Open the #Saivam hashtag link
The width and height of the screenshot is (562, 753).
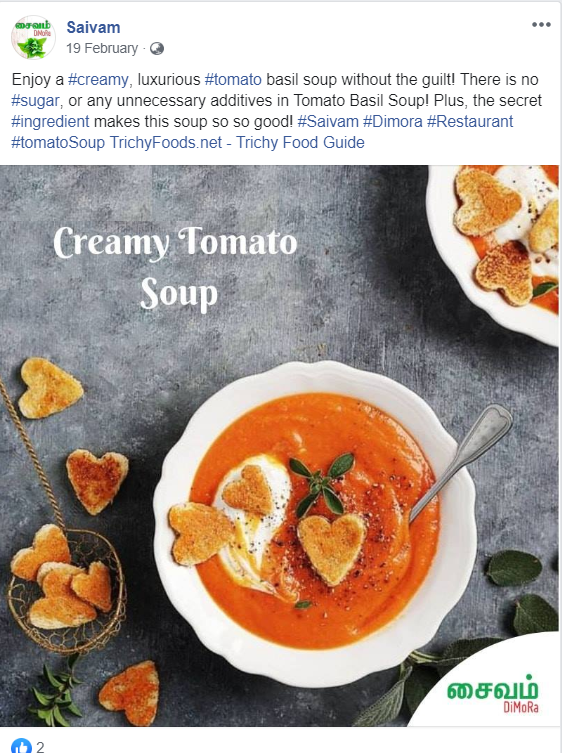click(x=328, y=121)
